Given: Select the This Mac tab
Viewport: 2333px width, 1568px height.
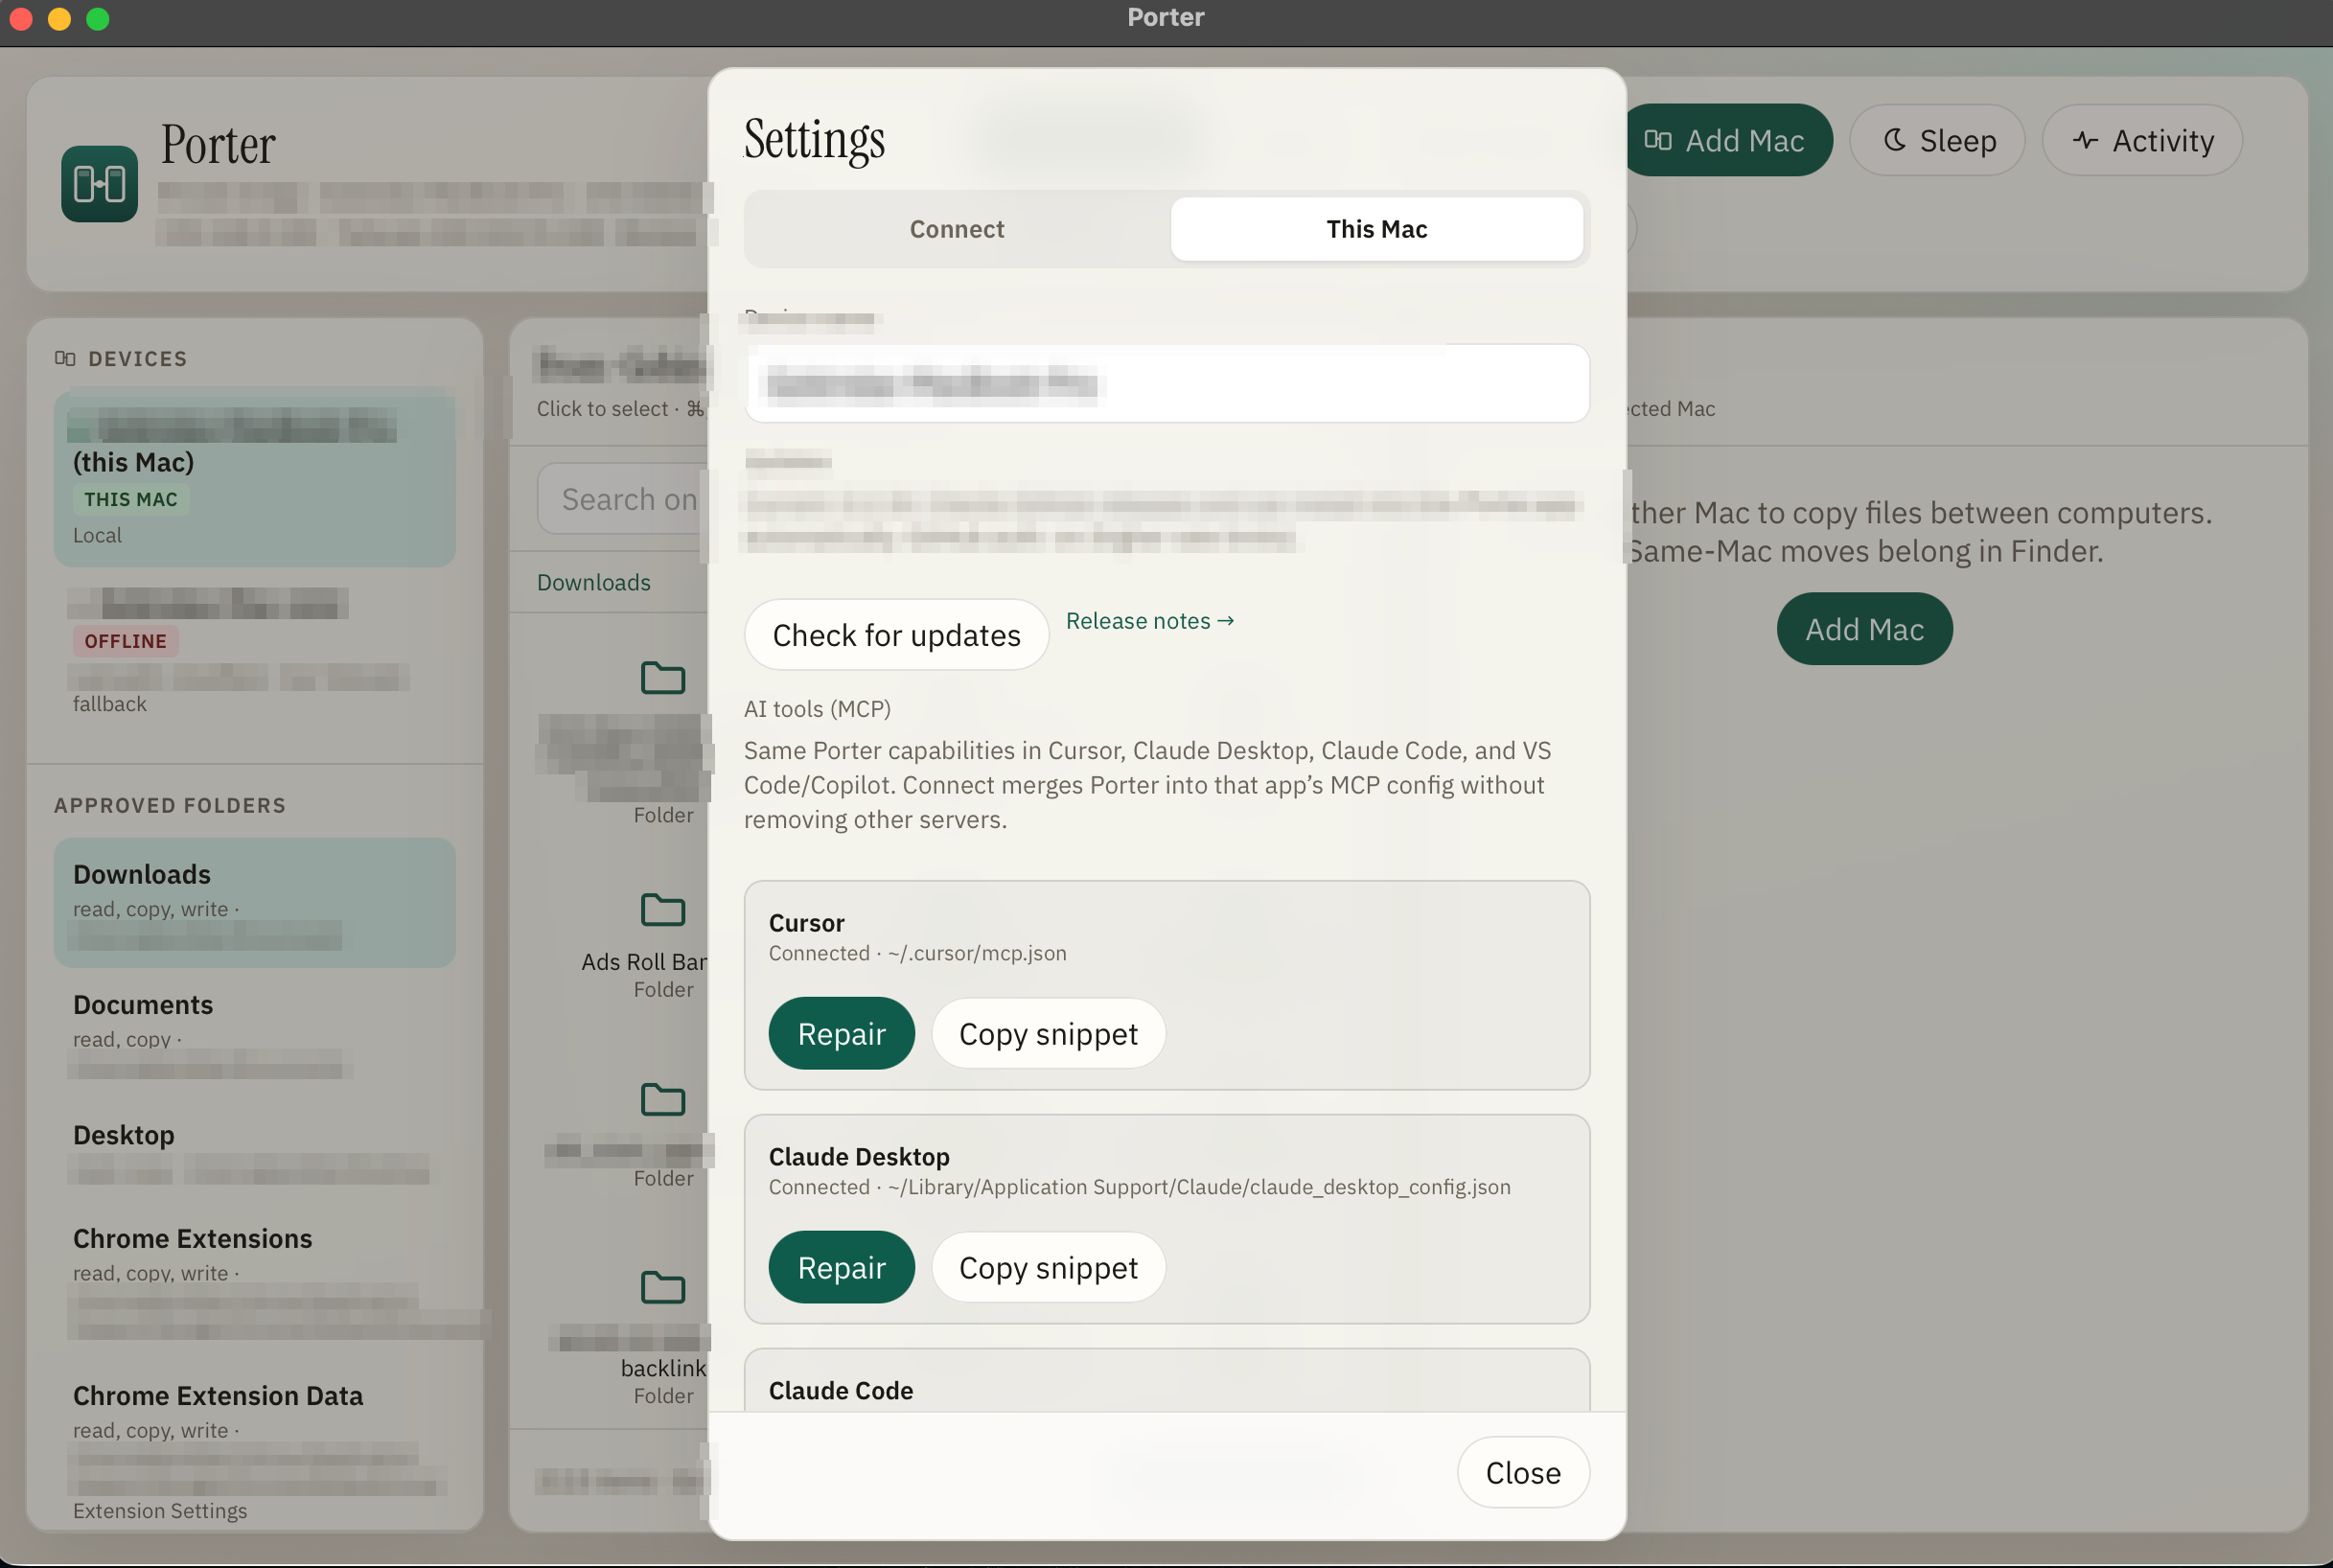Looking at the screenshot, I should 1376,229.
